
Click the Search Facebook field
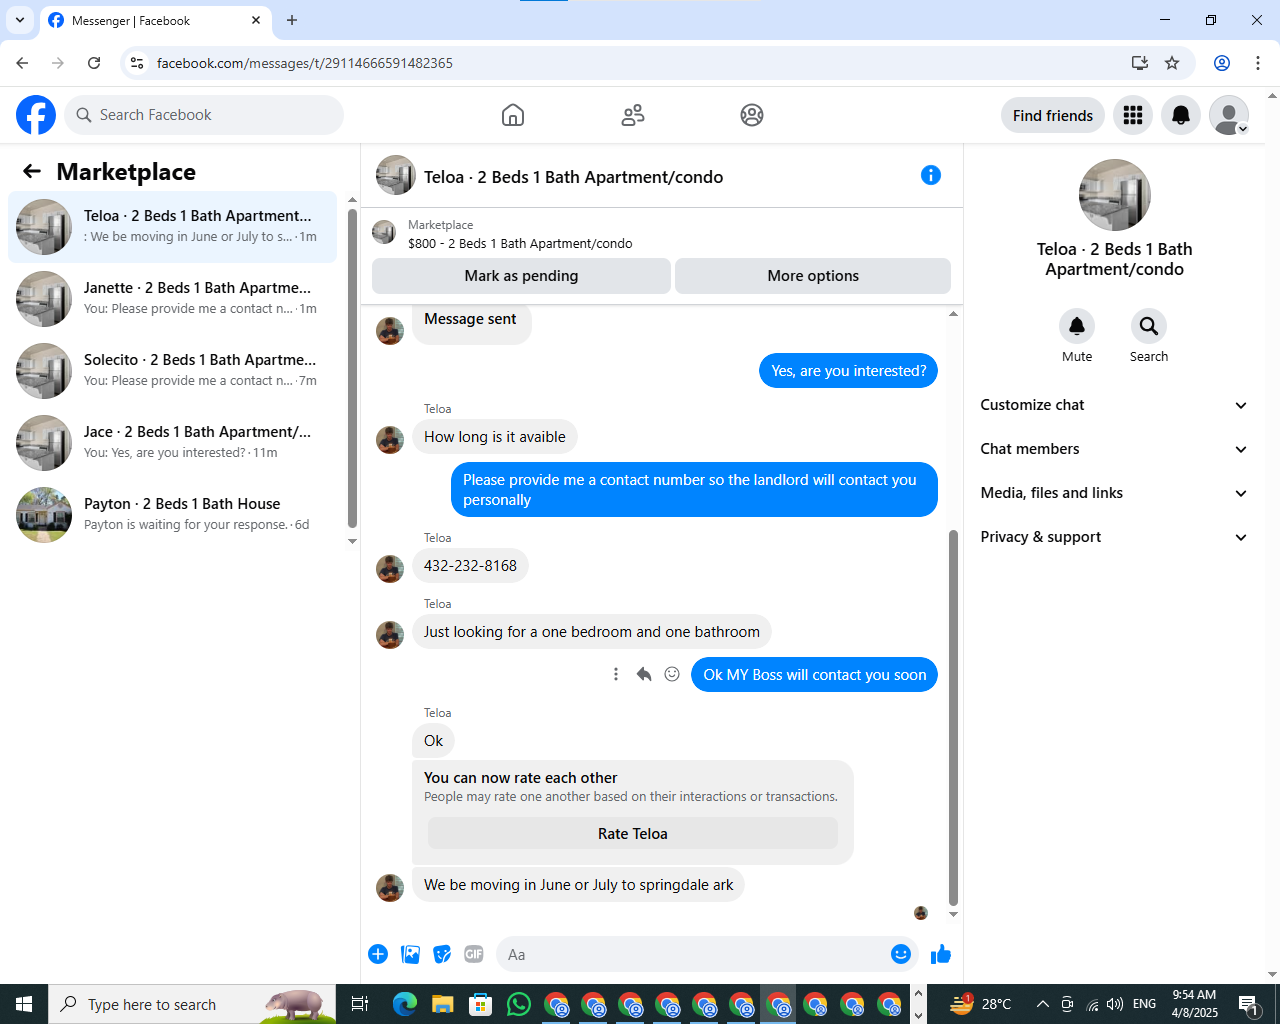coord(204,115)
